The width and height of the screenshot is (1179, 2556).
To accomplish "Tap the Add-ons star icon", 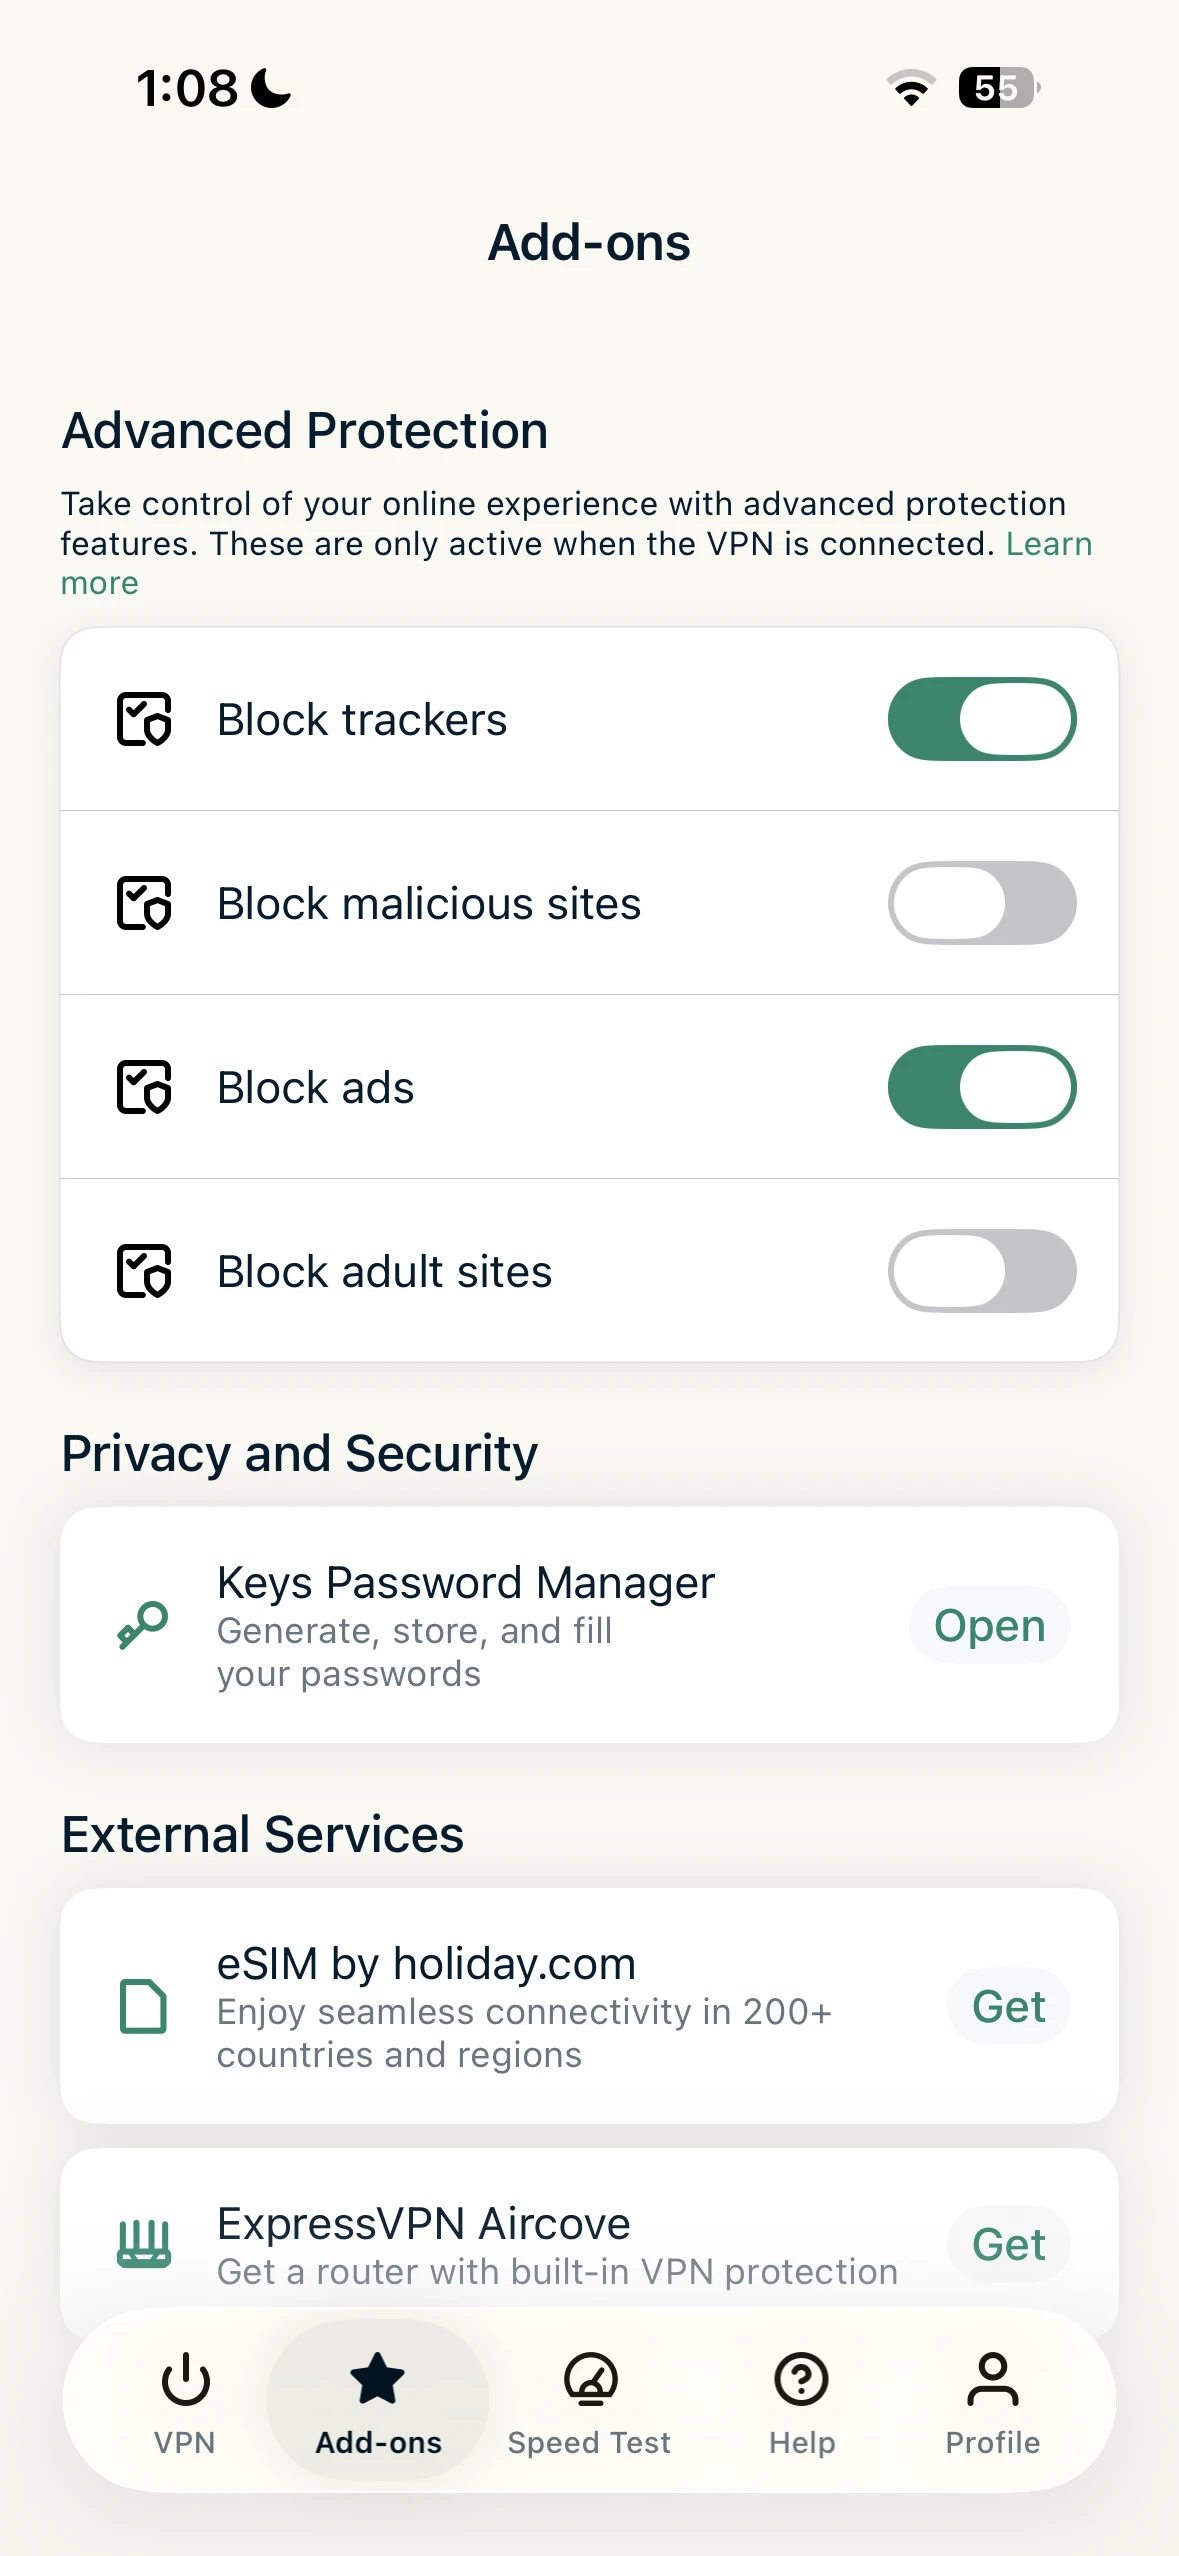I will pyautogui.click(x=377, y=2379).
